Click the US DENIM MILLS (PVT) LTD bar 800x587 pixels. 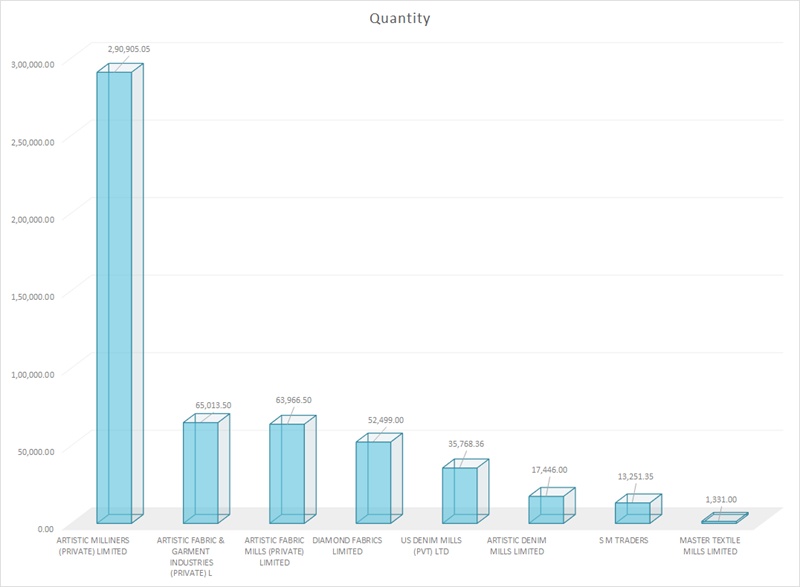tap(465, 491)
